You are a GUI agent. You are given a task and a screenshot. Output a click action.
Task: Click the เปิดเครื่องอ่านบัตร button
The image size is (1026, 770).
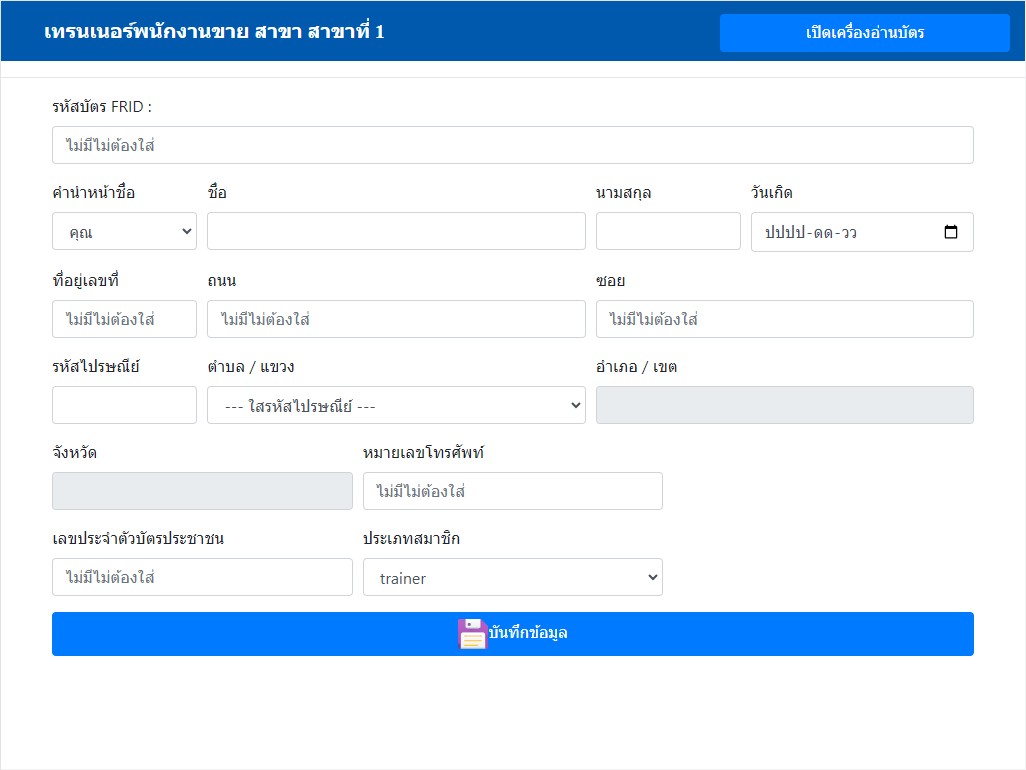tap(864, 33)
